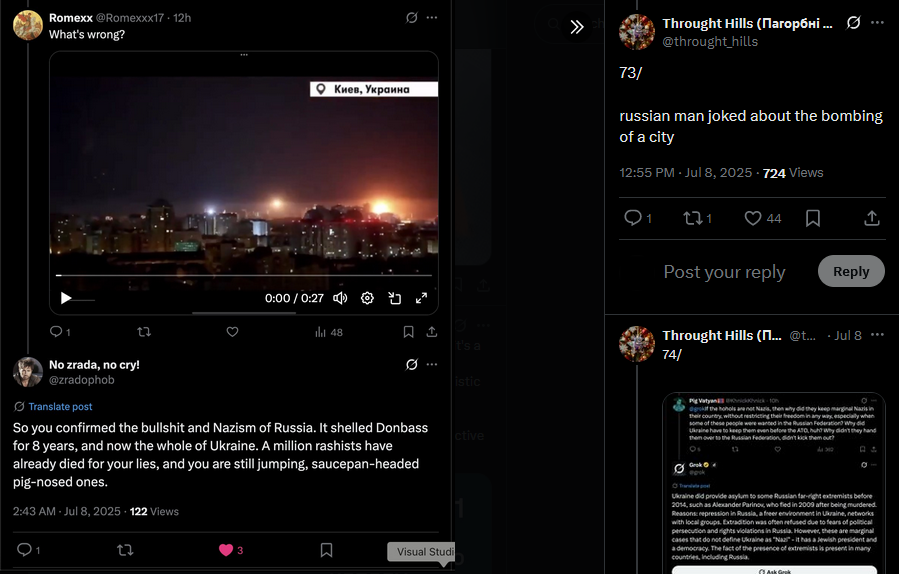
Task: Open the embedded Grok screenshot in 74/
Action: click(773, 483)
